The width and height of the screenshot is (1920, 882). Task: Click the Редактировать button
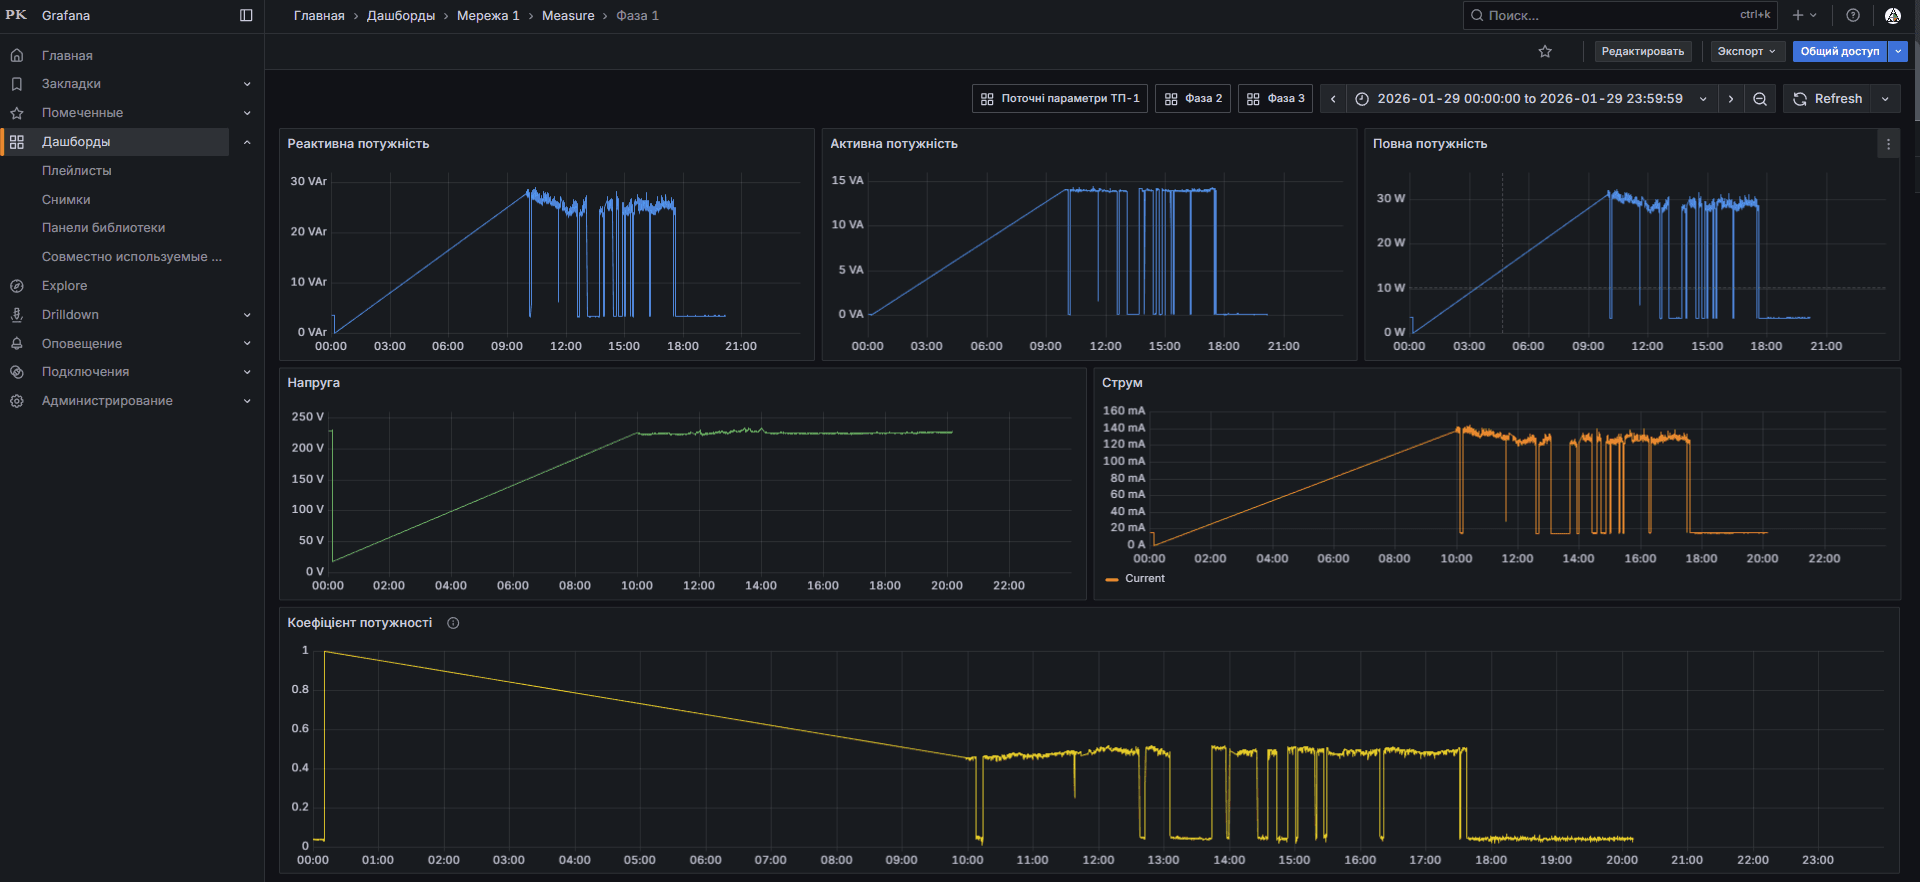(1642, 52)
